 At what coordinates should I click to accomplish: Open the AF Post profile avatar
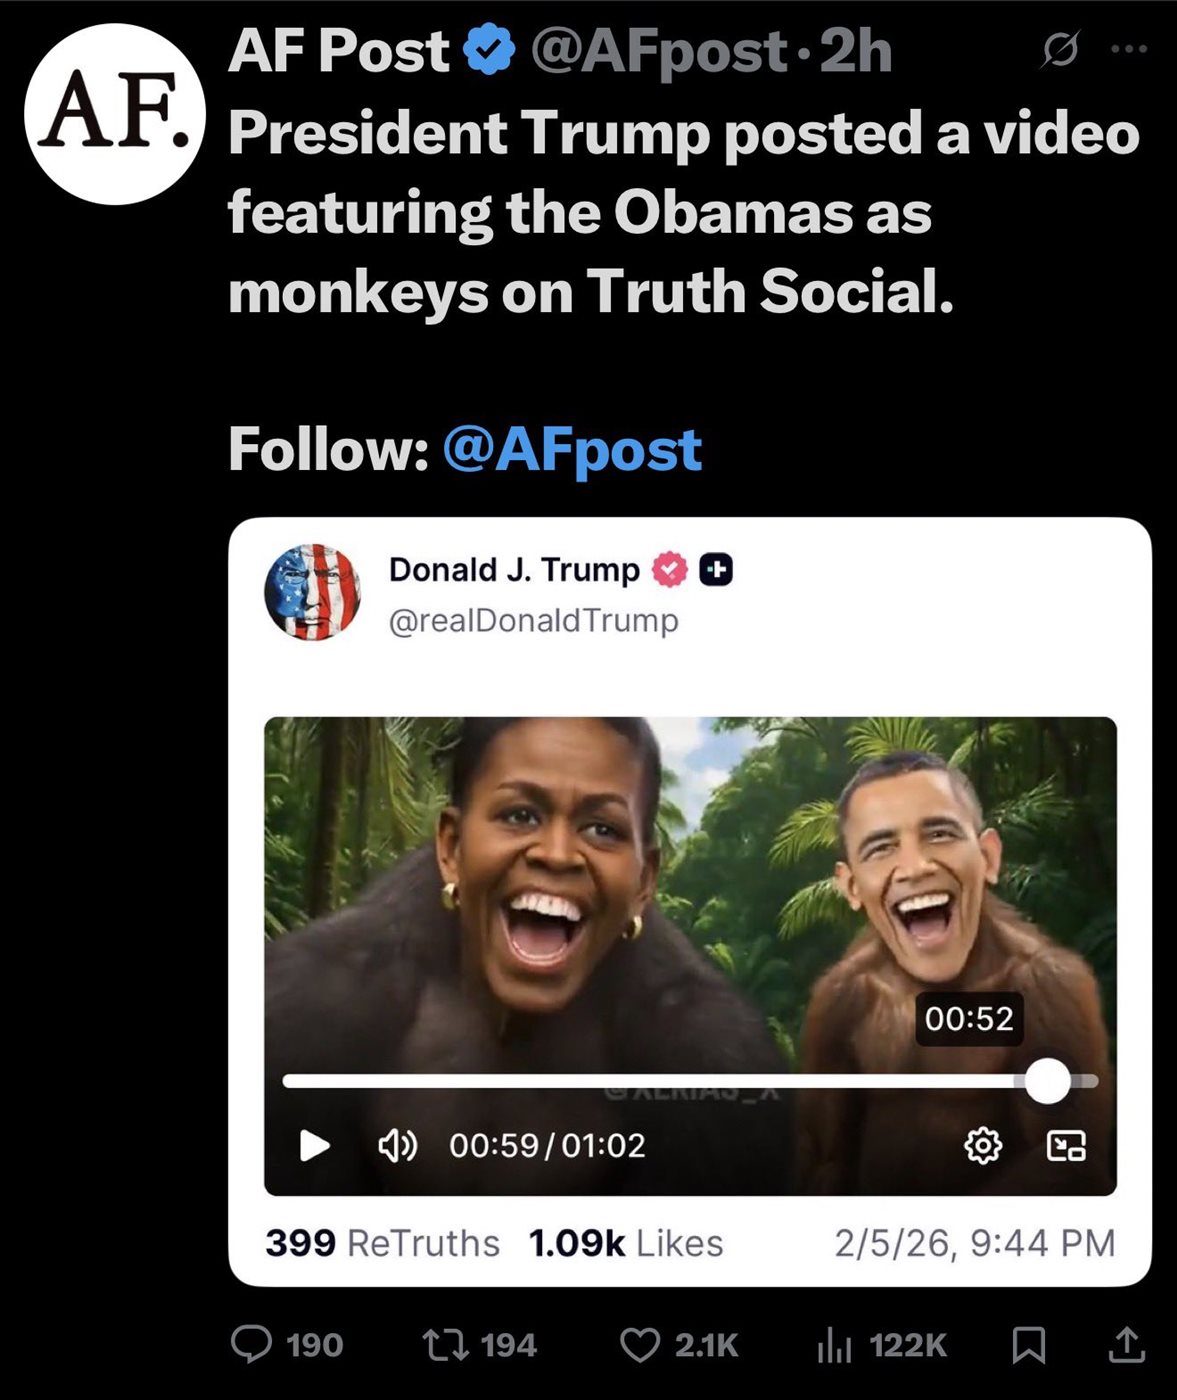point(115,115)
